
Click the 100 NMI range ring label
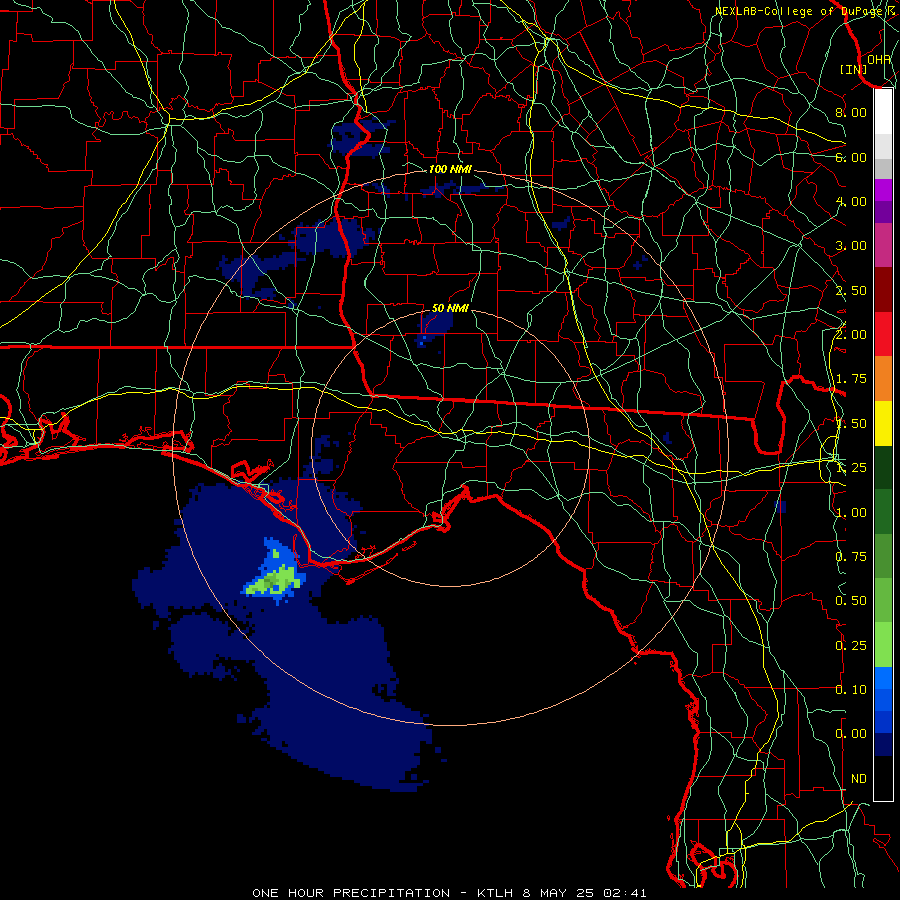[450, 169]
